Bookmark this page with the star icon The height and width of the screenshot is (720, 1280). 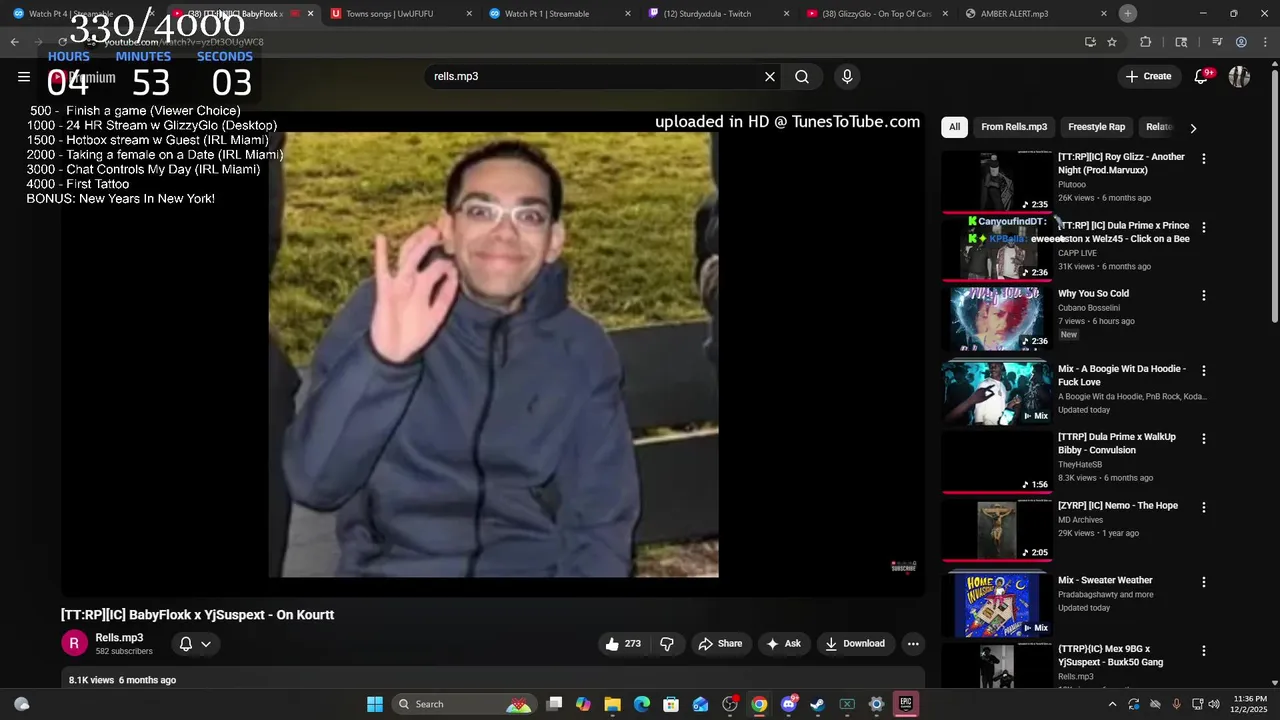[x=1111, y=42]
